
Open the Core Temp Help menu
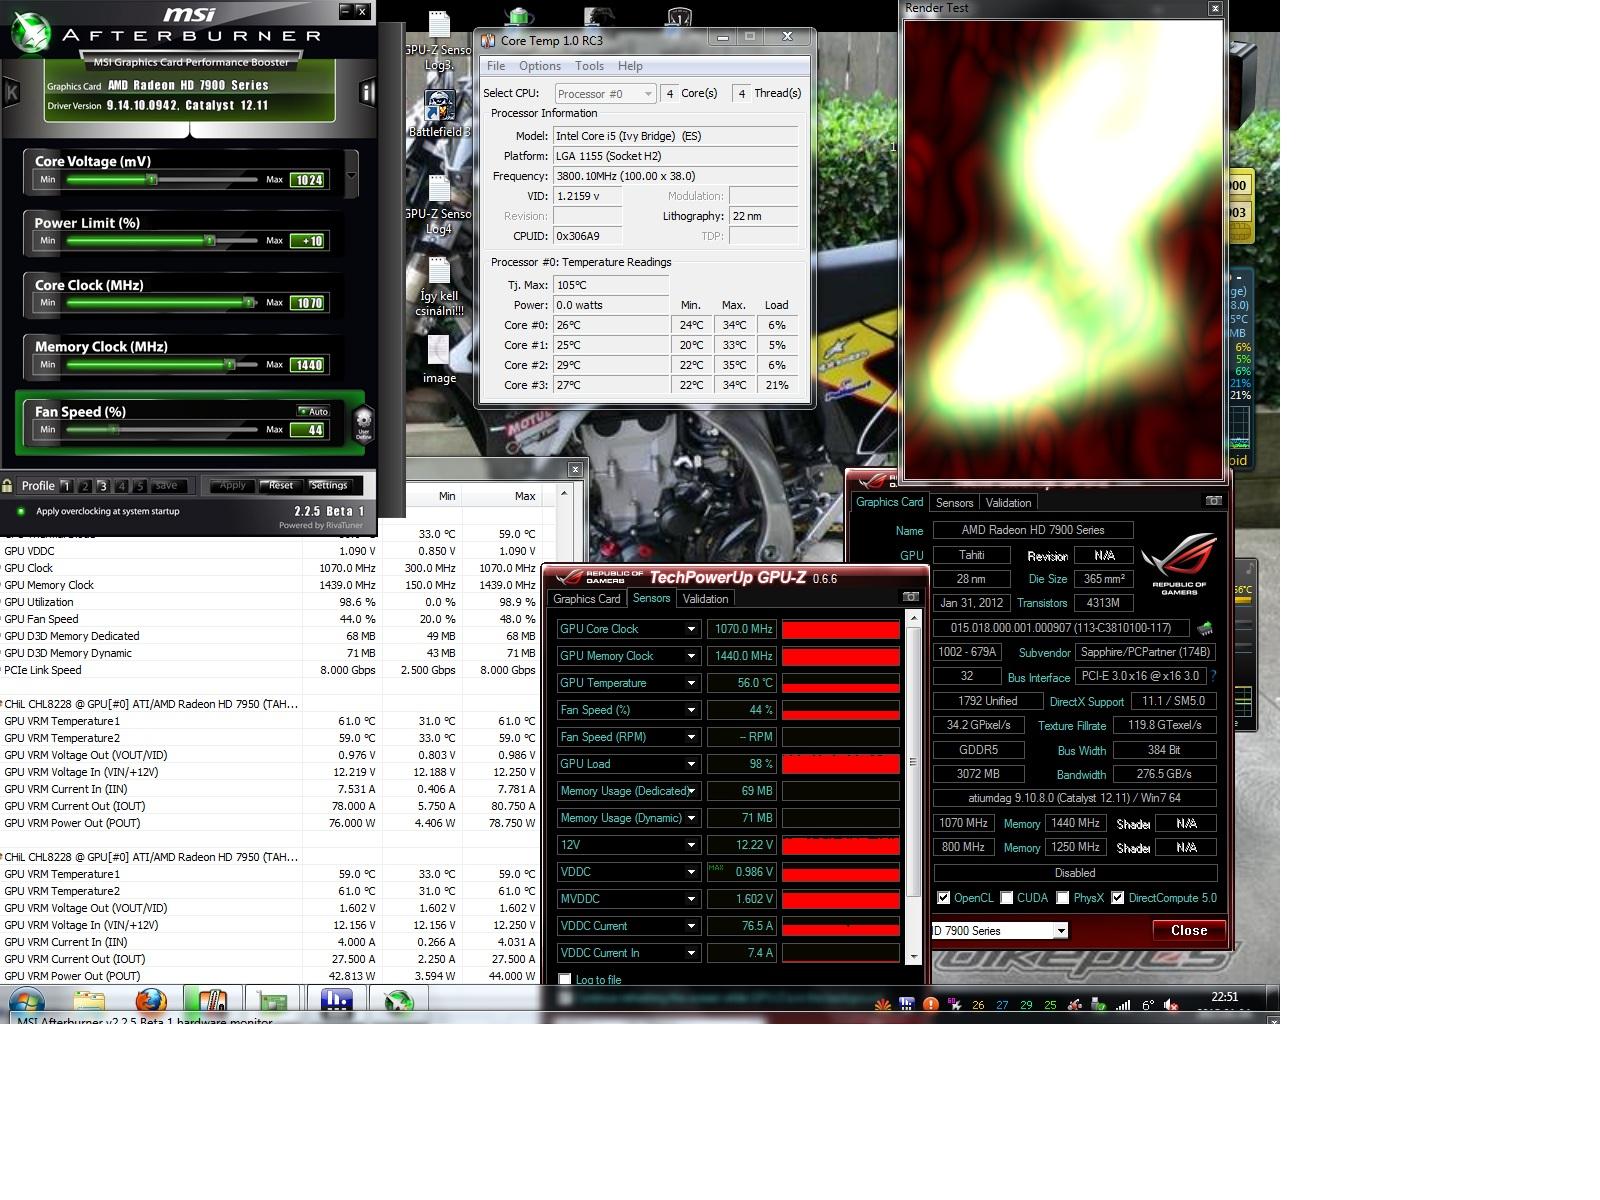[630, 66]
